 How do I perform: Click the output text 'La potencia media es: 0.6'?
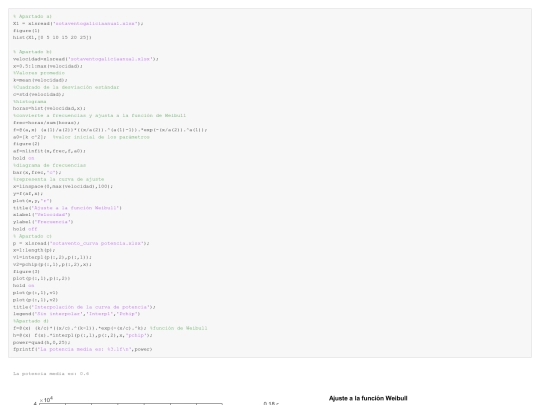(51, 374)
